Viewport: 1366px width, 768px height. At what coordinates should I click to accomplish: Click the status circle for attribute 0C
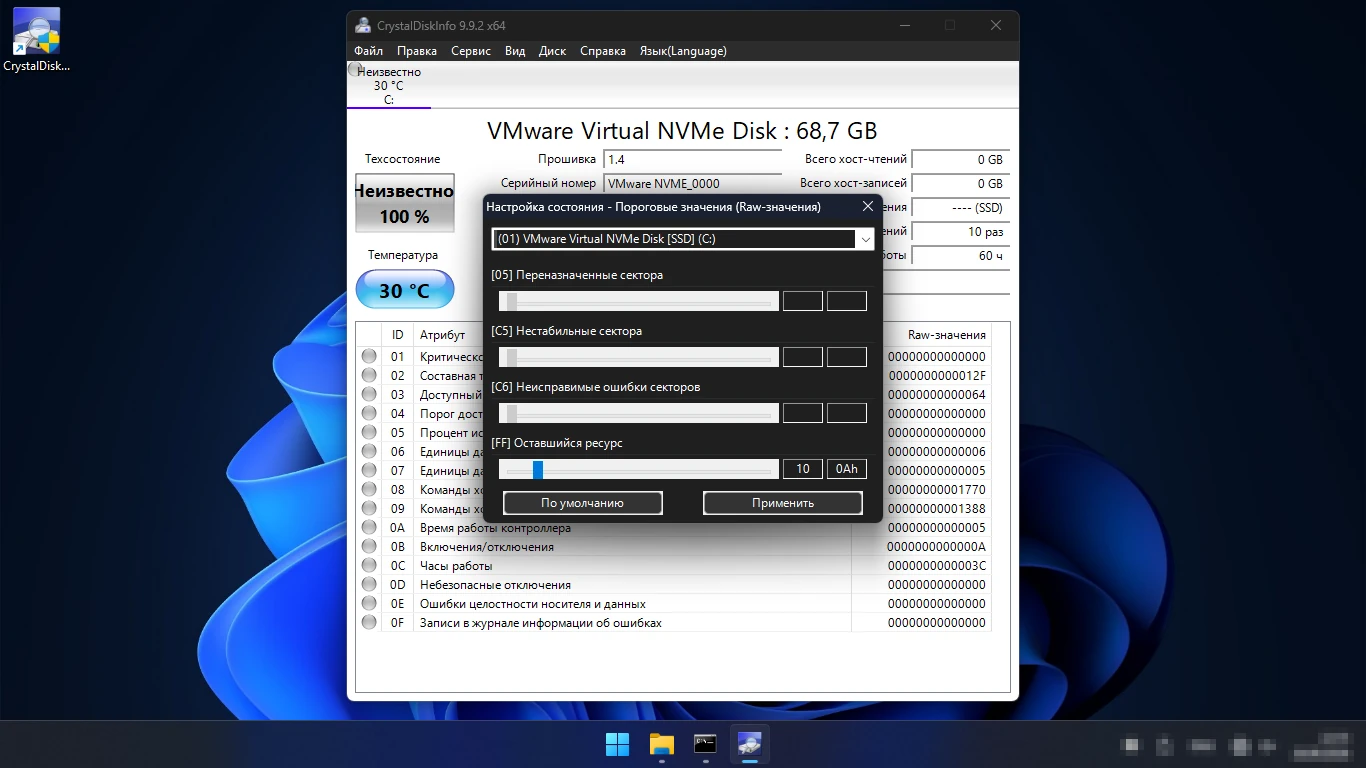(x=369, y=566)
